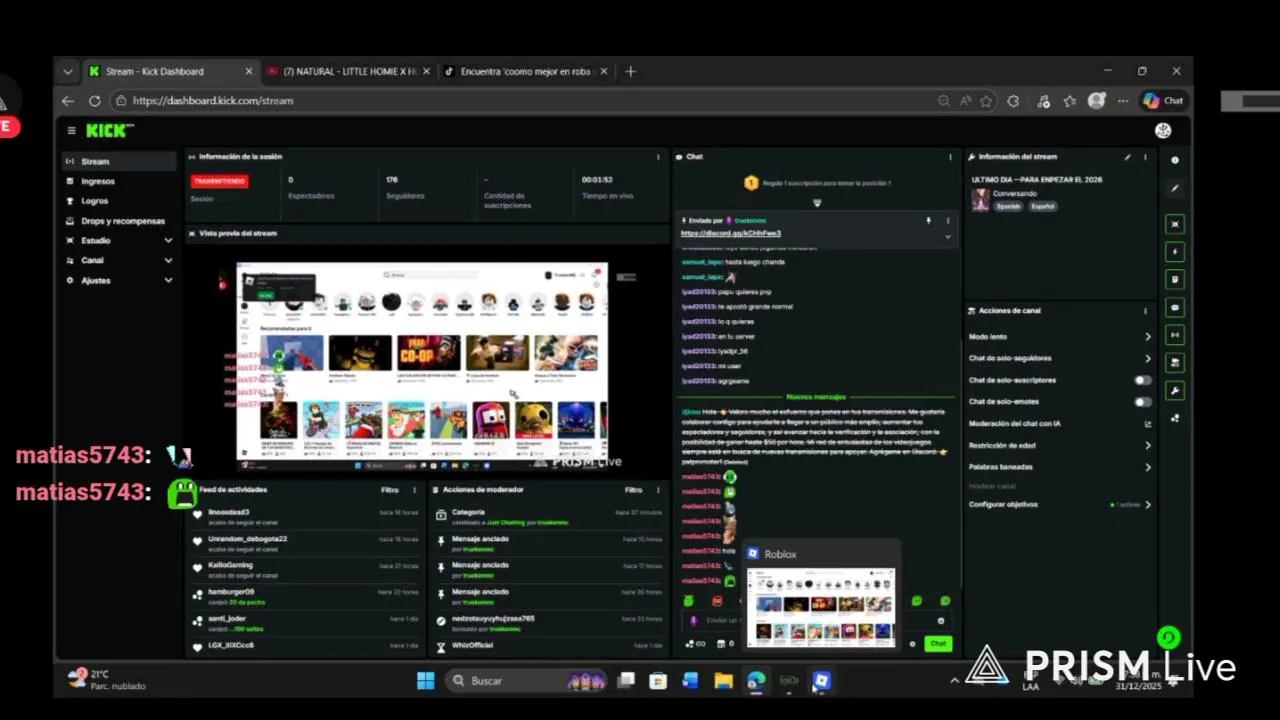The image size is (1280, 720).
Task: Open the browser profile avatar
Action: [x=1097, y=101]
